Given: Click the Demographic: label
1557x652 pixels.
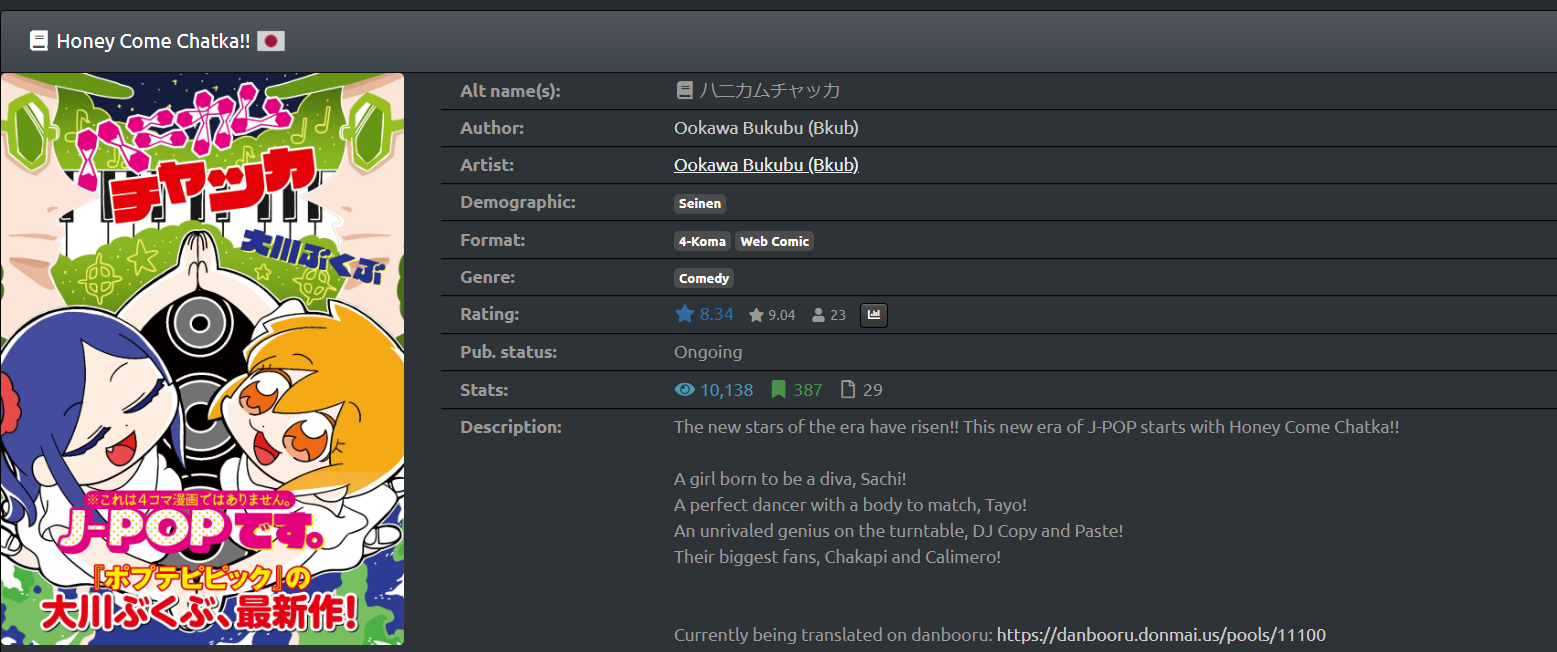Looking at the screenshot, I should tap(518, 203).
